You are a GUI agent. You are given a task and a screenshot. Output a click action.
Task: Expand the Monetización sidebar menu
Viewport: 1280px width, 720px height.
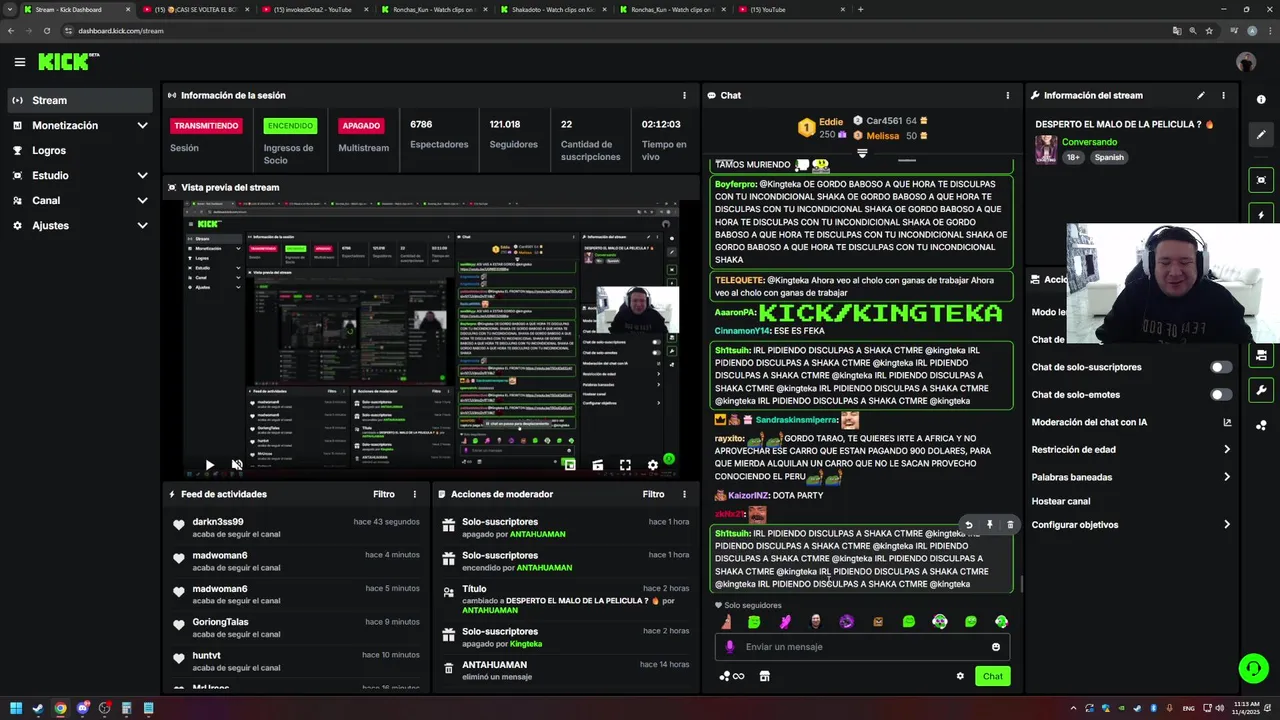[82, 125]
